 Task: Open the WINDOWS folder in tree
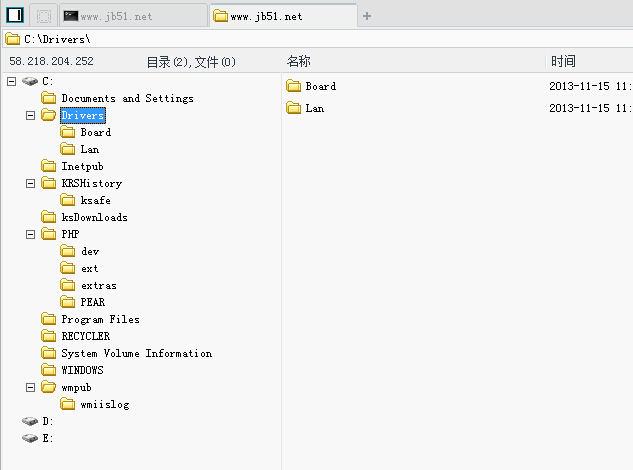82,370
